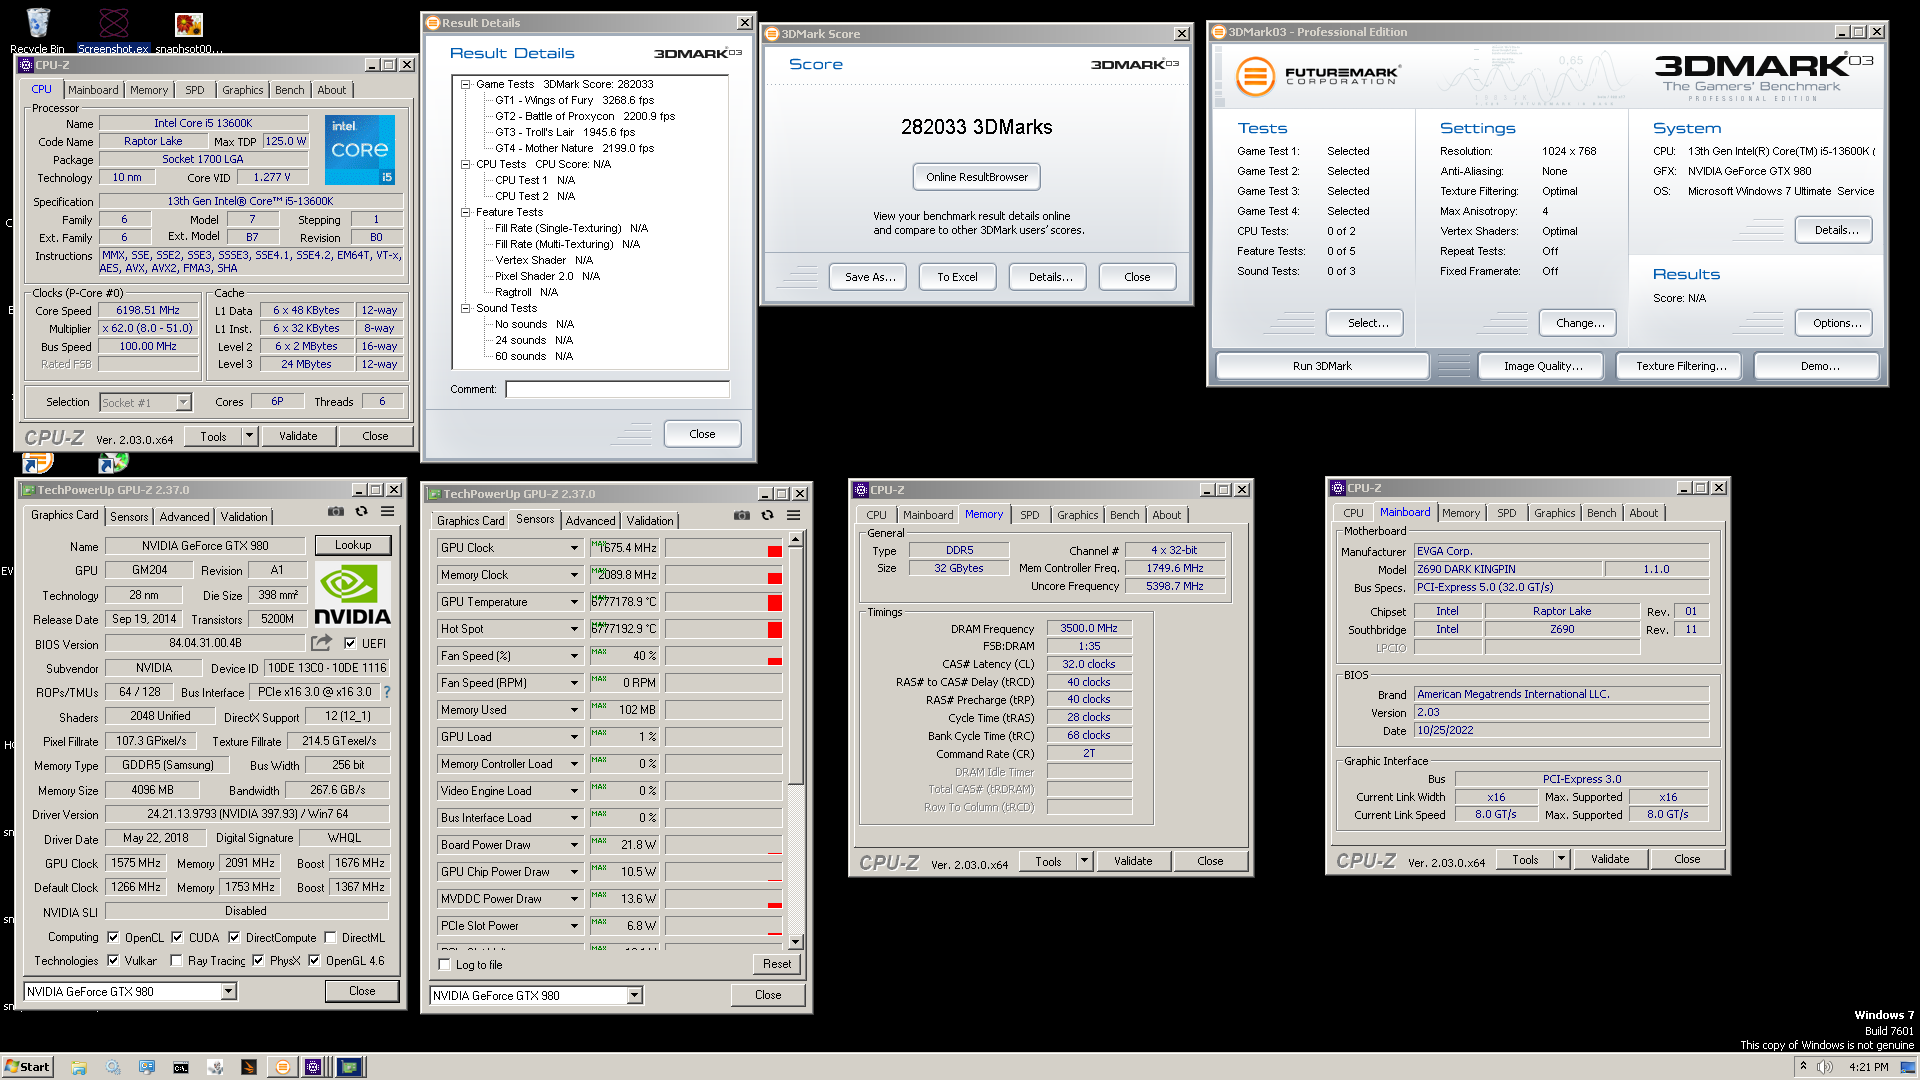The image size is (1920, 1080).
Task: Collapse the Feature Tests tree node
Action: point(465,212)
